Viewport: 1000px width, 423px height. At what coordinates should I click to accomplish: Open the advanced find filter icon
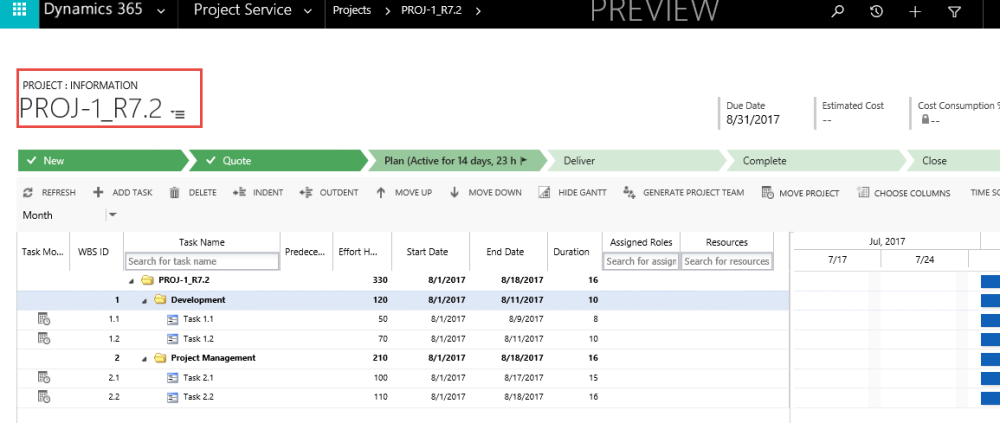click(954, 11)
